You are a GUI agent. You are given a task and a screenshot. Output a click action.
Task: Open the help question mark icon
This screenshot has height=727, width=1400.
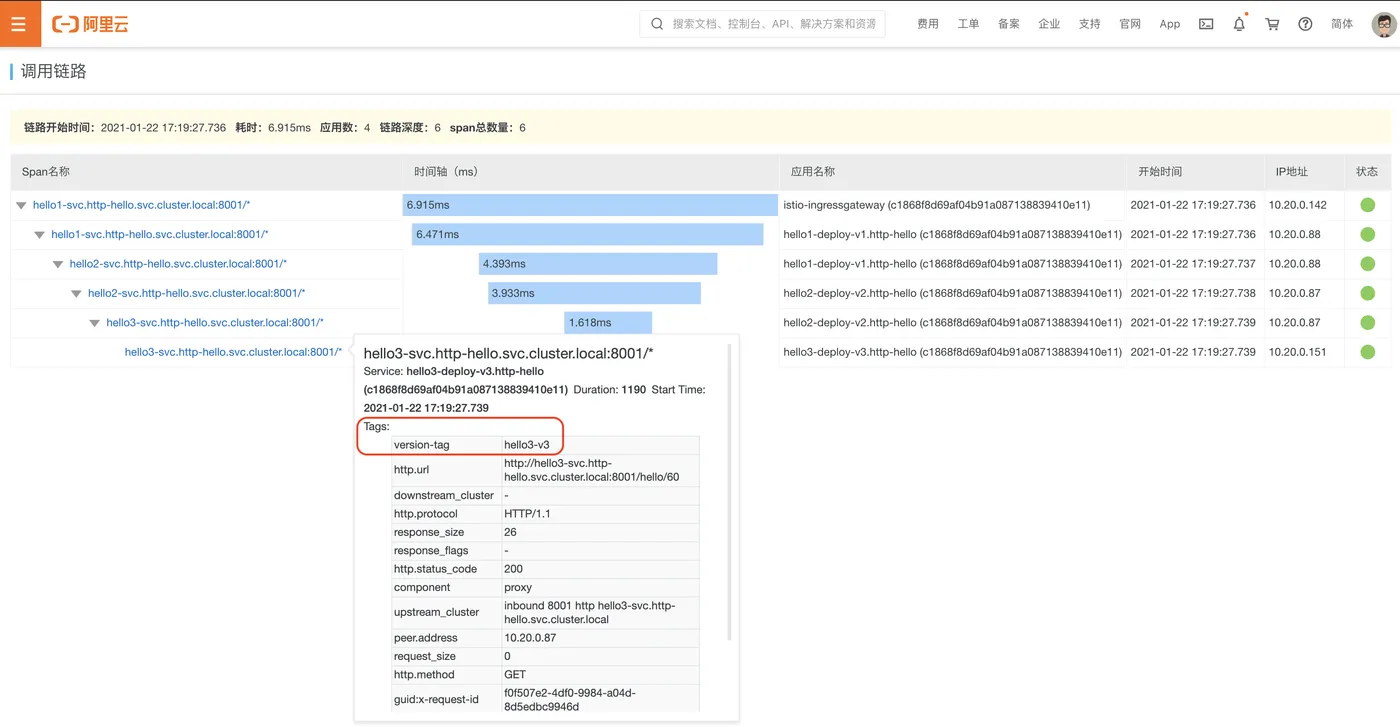(x=1305, y=24)
